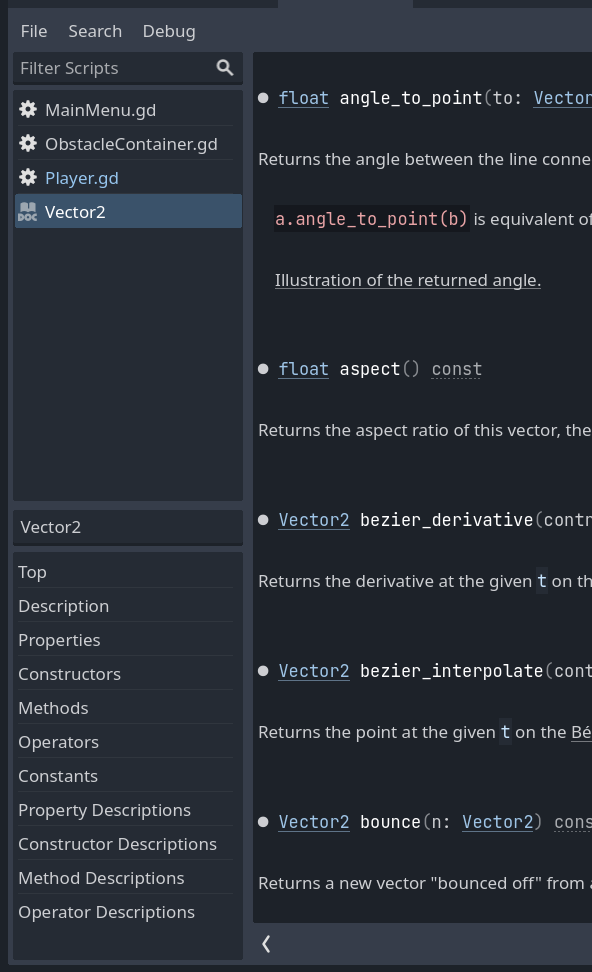Select Top in the outline list
Screen dimensions: 592x972
click(32, 571)
